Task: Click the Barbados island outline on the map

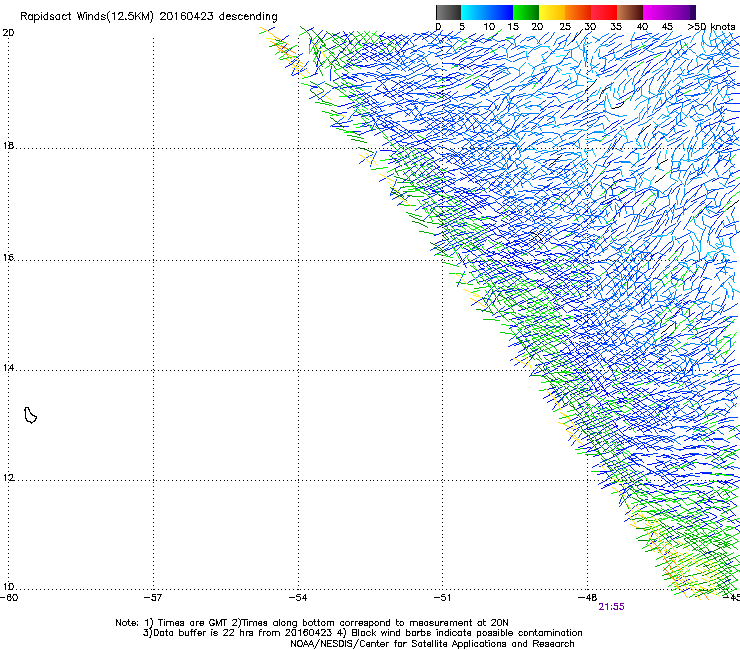Action: pyautogui.click(x=30, y=415)
